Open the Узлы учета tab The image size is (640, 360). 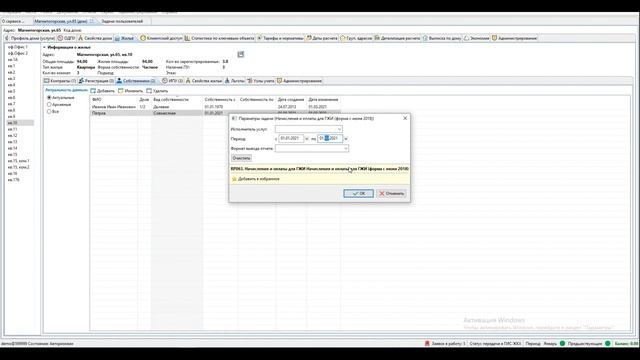coord(261,81)
